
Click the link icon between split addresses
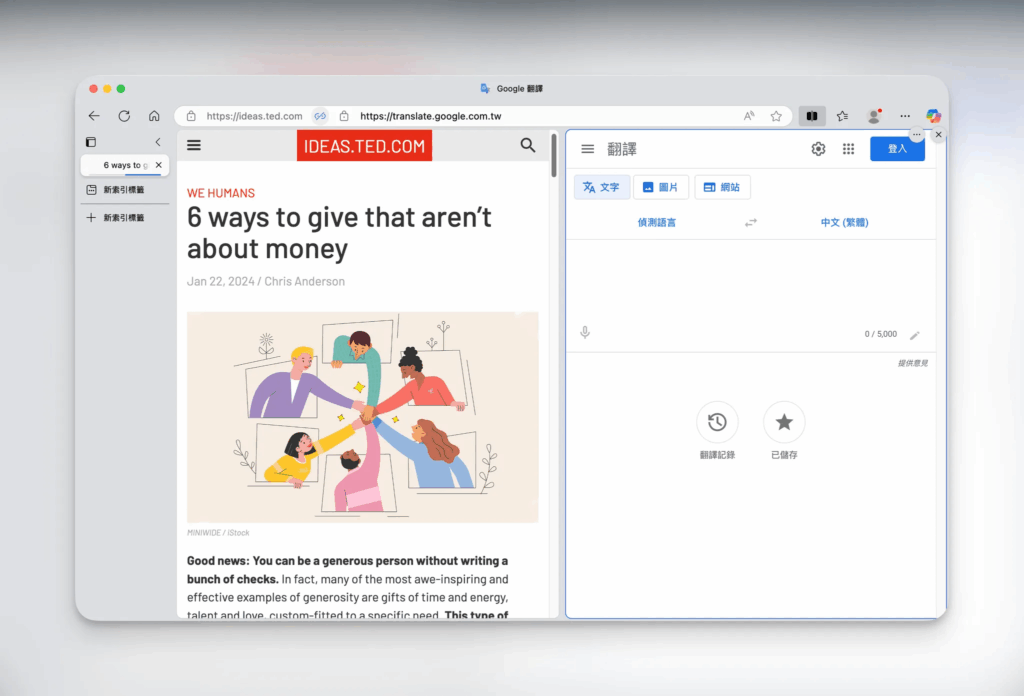pyautogui.click(x=320, y=116)
